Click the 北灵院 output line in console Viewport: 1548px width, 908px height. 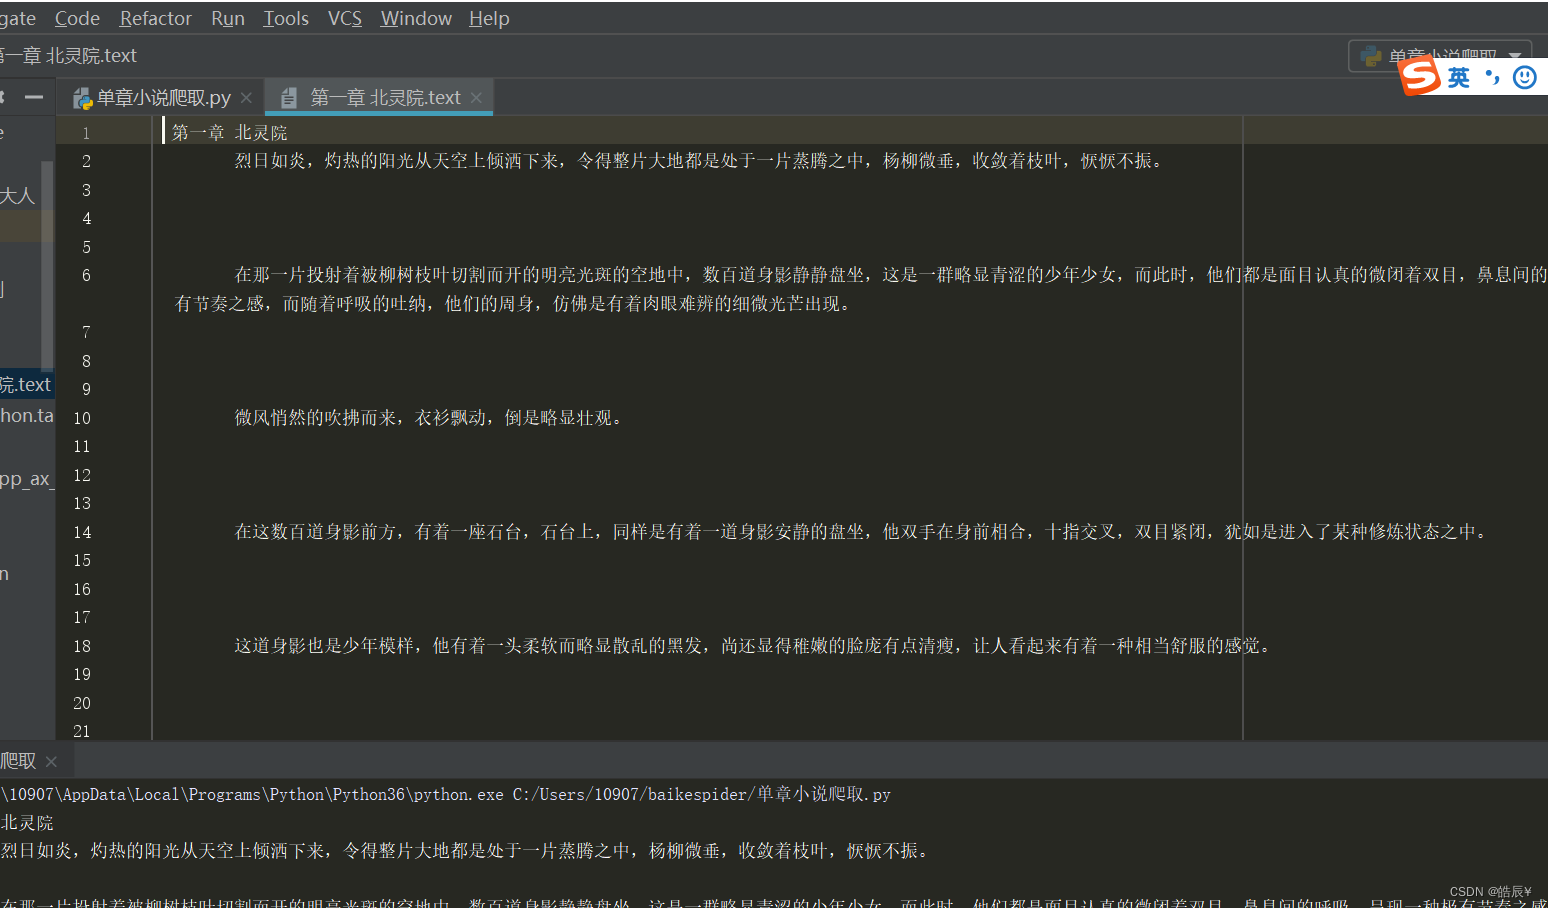27,823
